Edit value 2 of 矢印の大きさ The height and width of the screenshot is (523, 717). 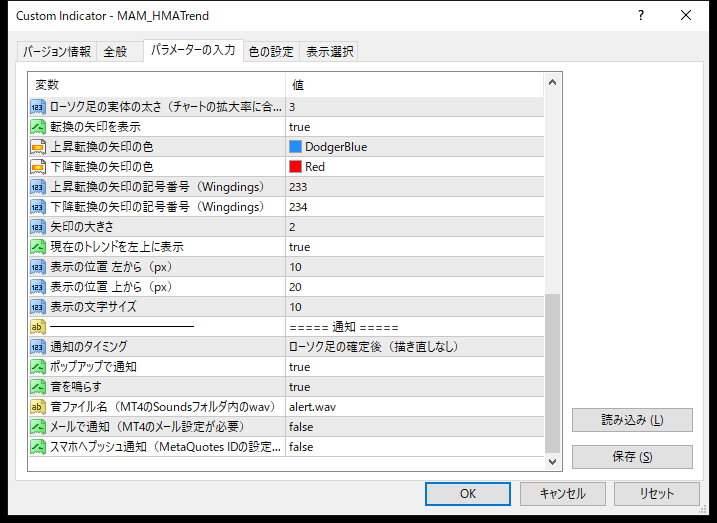(x=414, y=227)
